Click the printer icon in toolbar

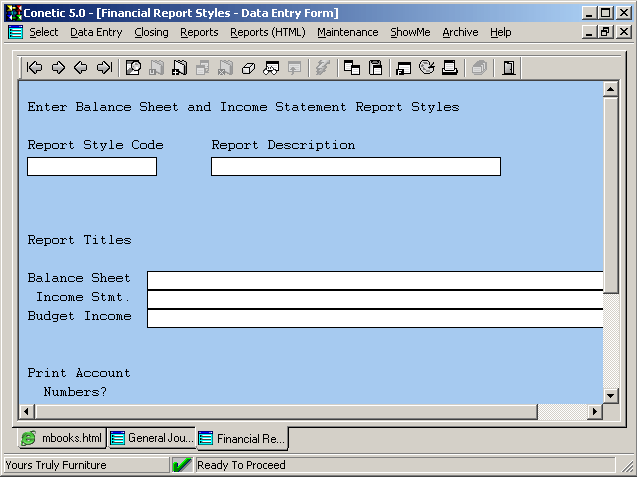coord(450,68)
